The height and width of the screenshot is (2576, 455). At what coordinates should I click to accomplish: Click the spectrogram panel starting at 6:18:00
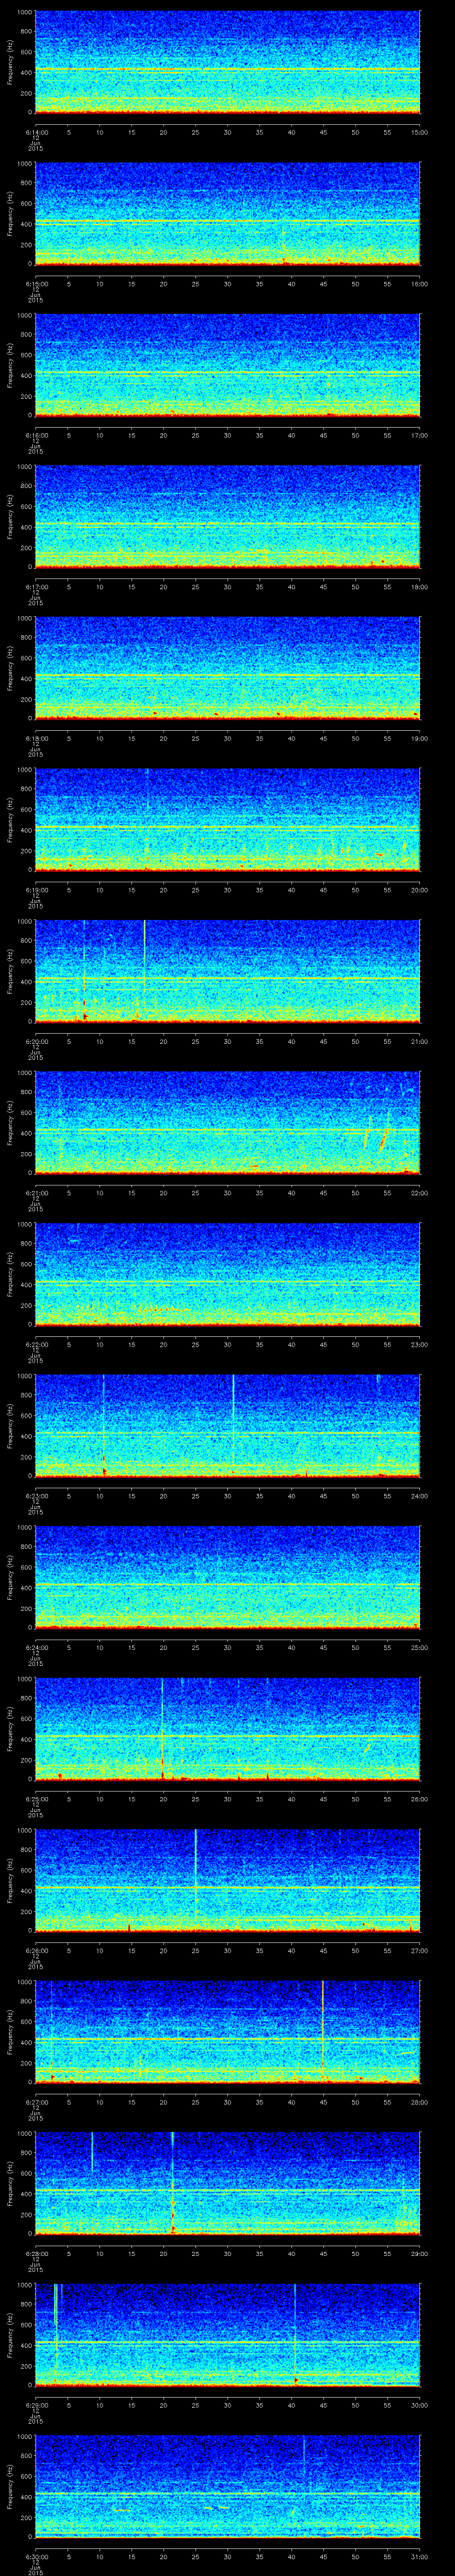(227, 668)
